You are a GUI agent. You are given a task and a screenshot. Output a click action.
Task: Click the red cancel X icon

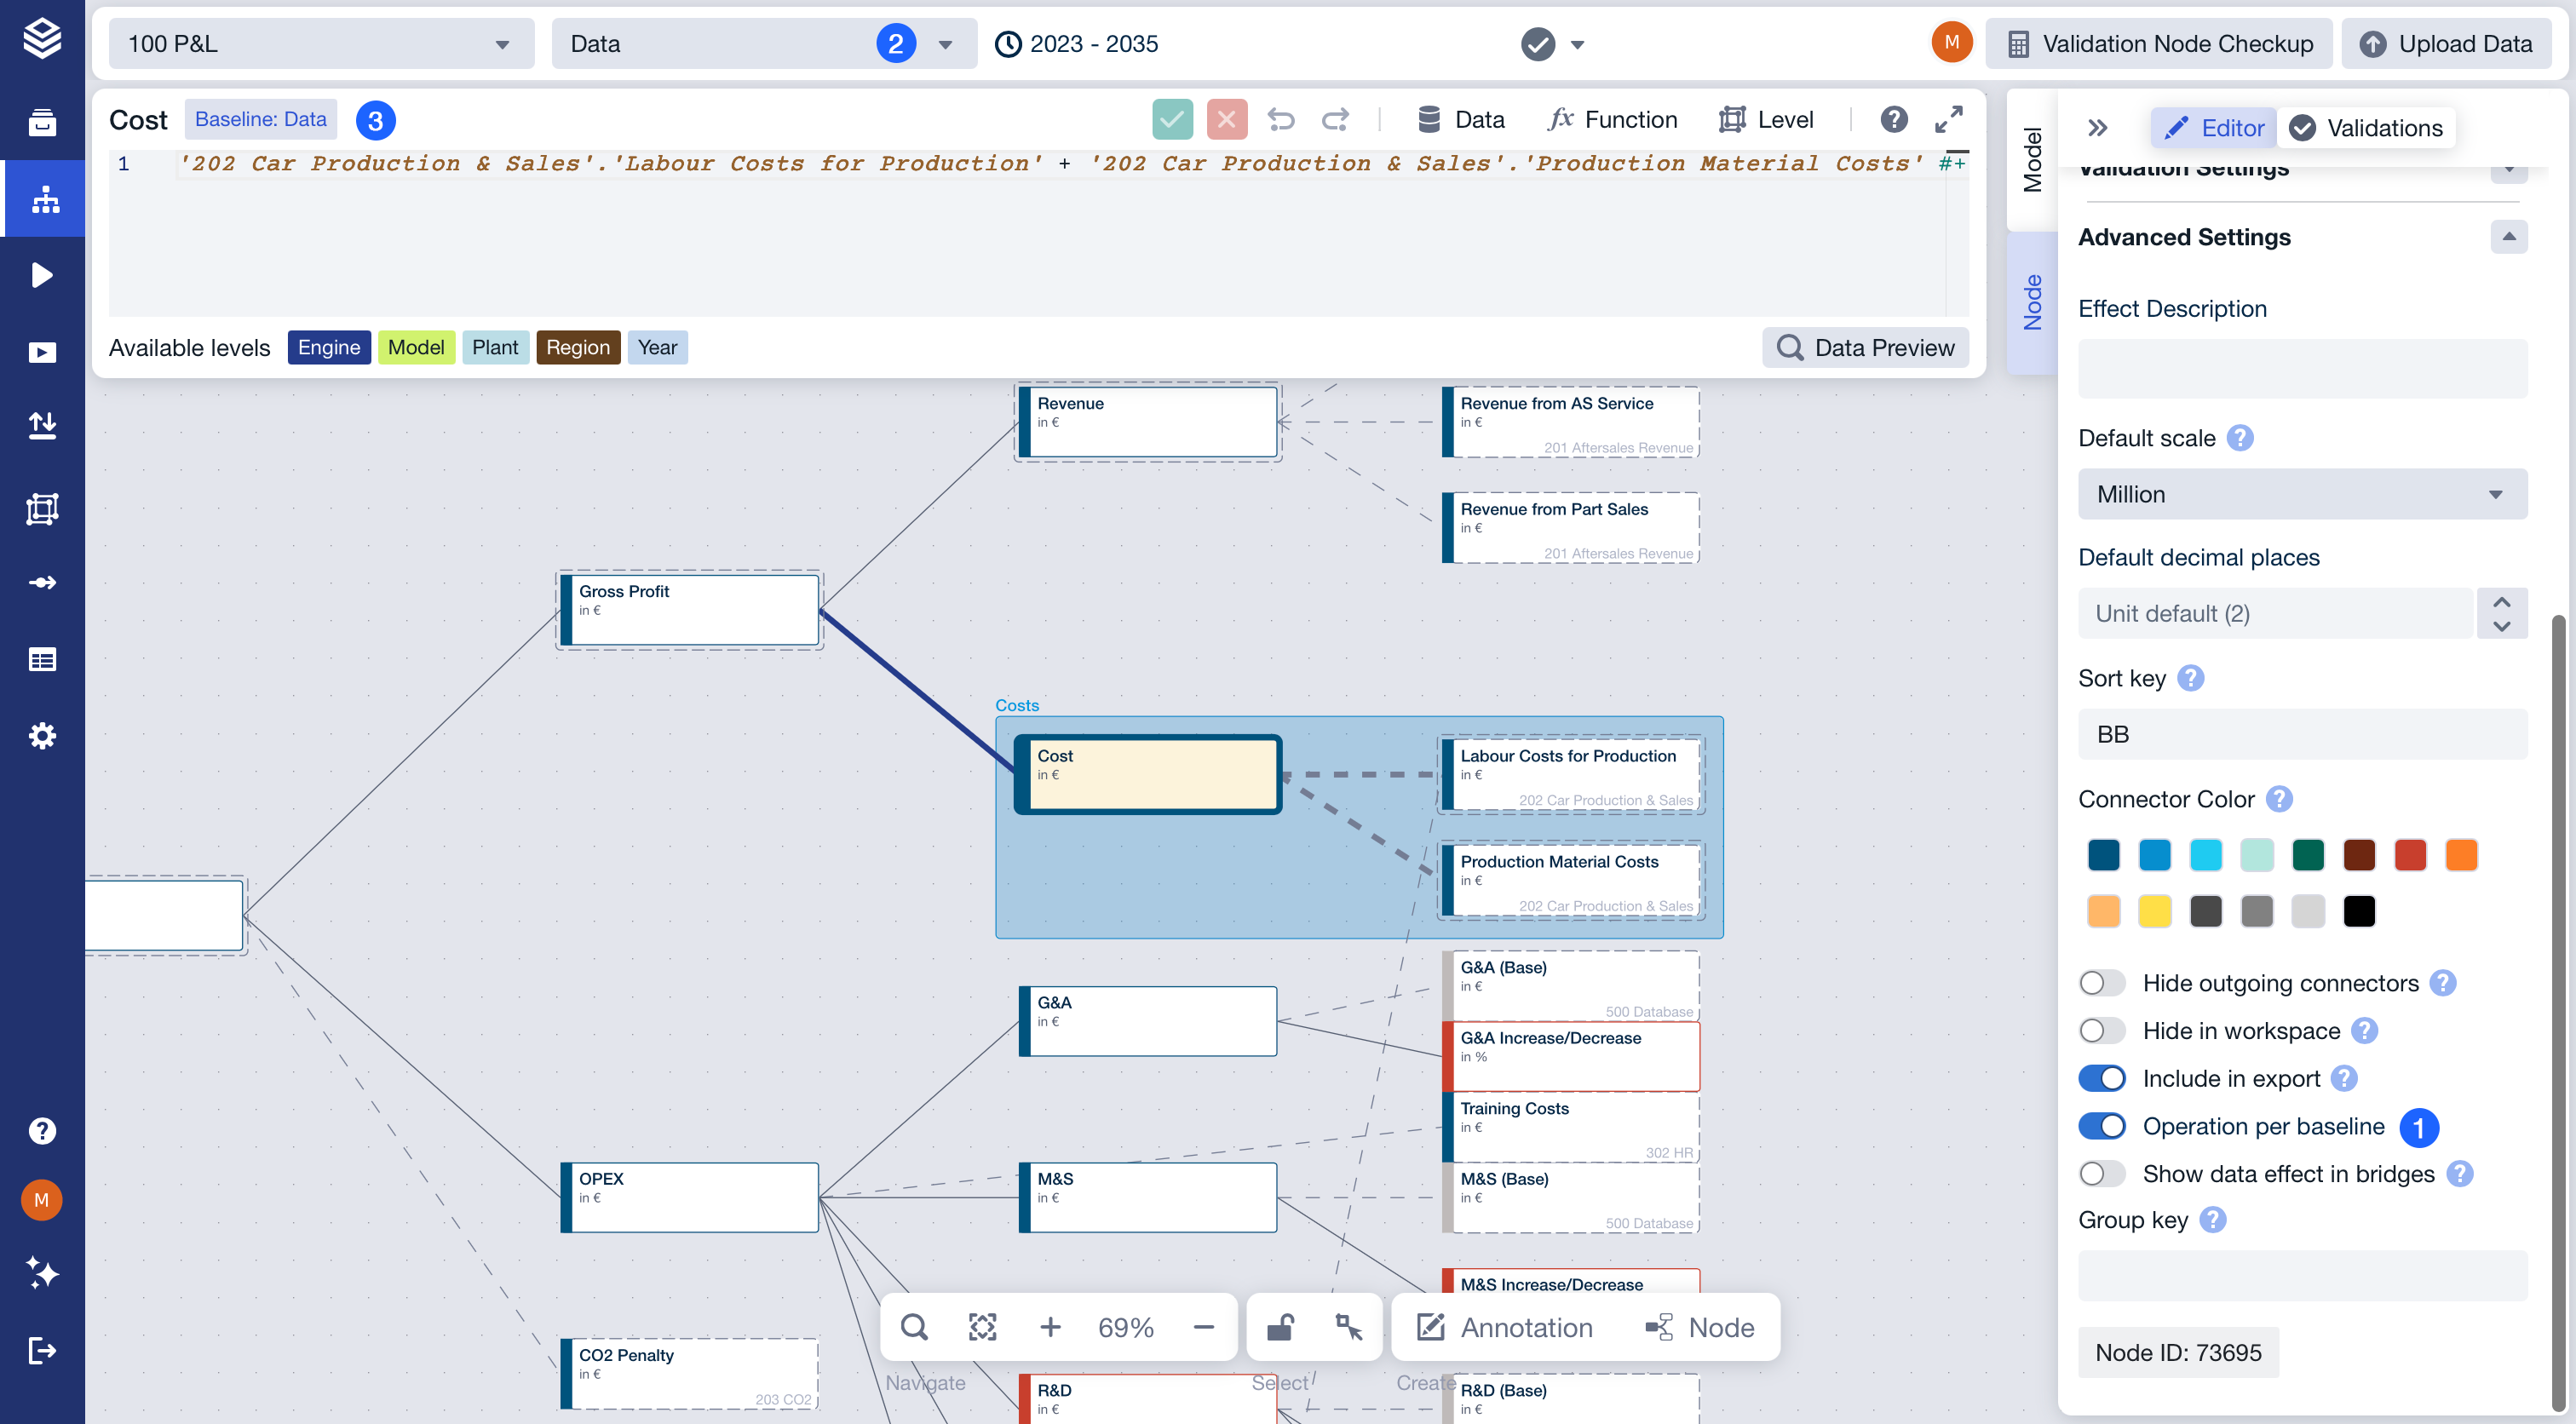(x=1226, y=120)
